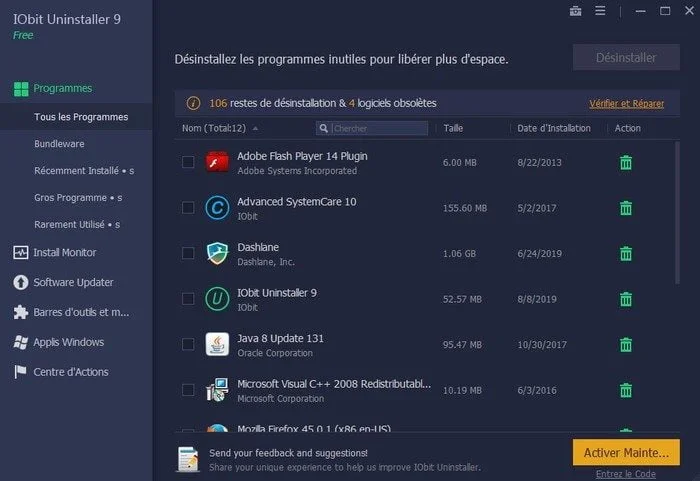Select Microsoft Visual C++ 2008 checkbox
Image resolution: width=700 pixels, height=481 pixels.
[x=188, y=390]
